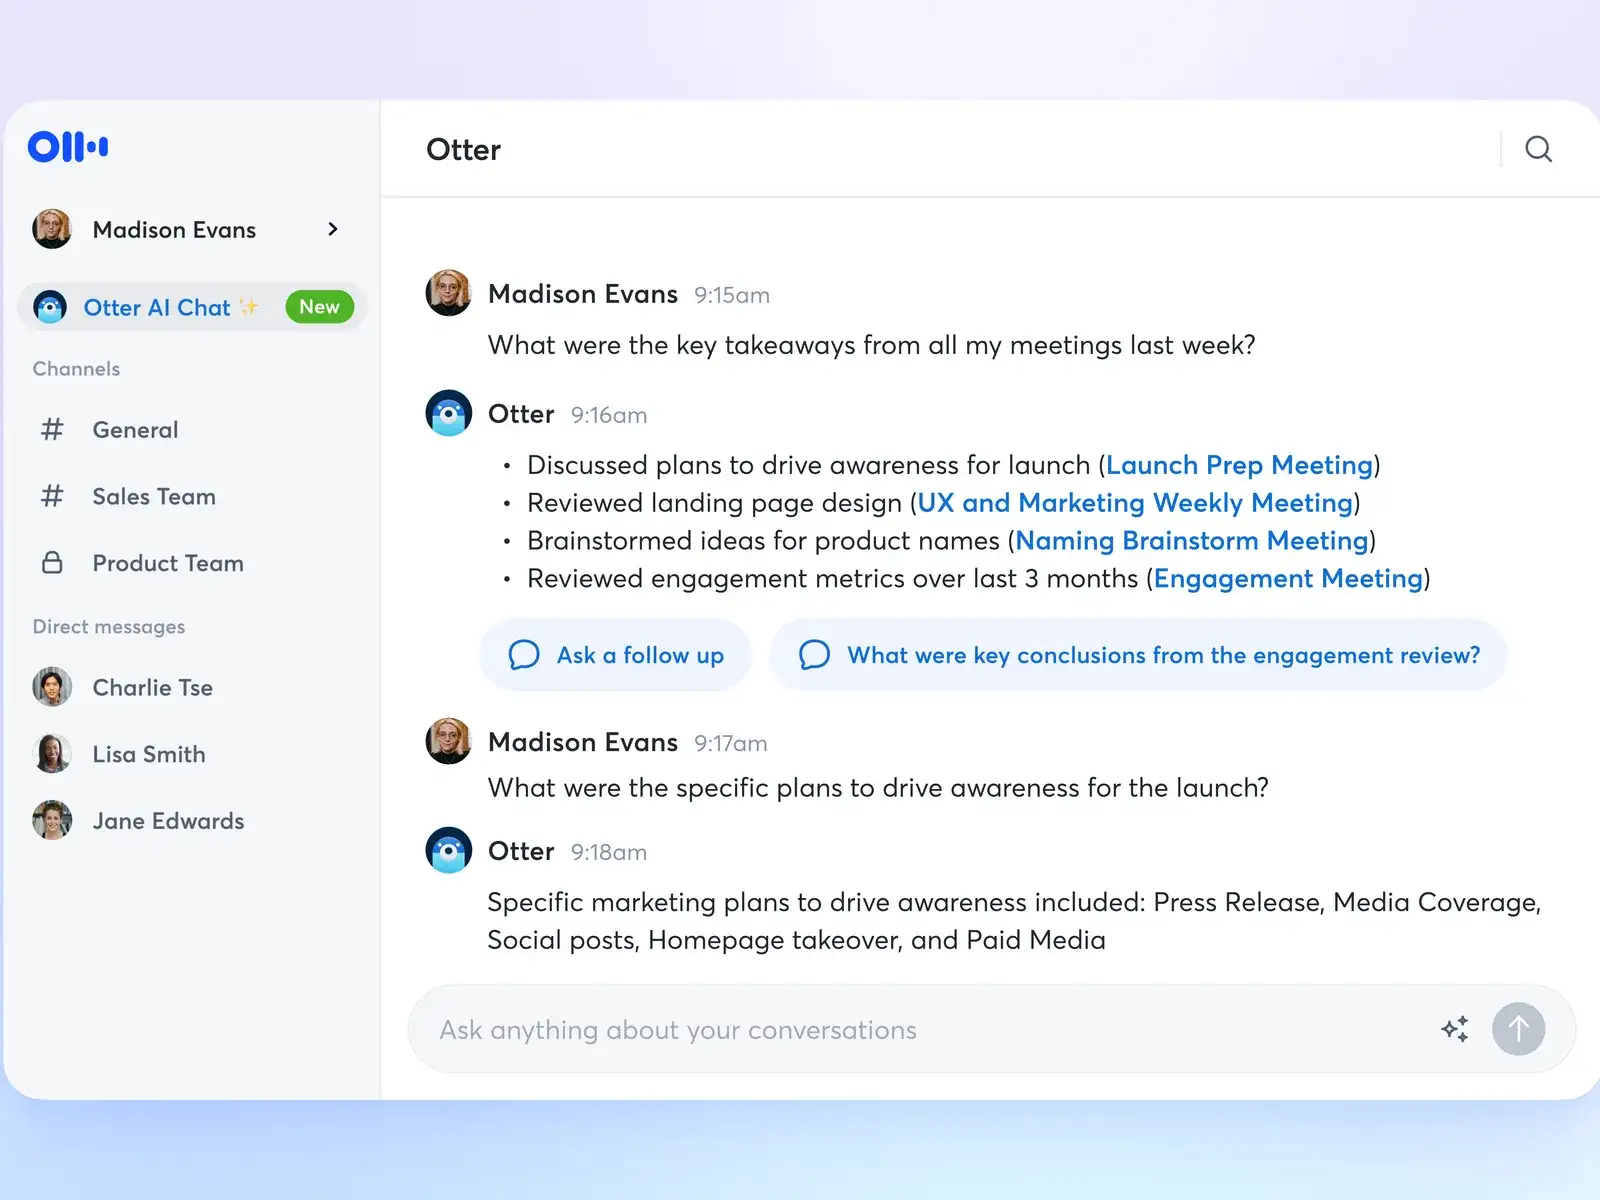
Task: Send message with the up-arrow button
Action: coord(1518,1029)
